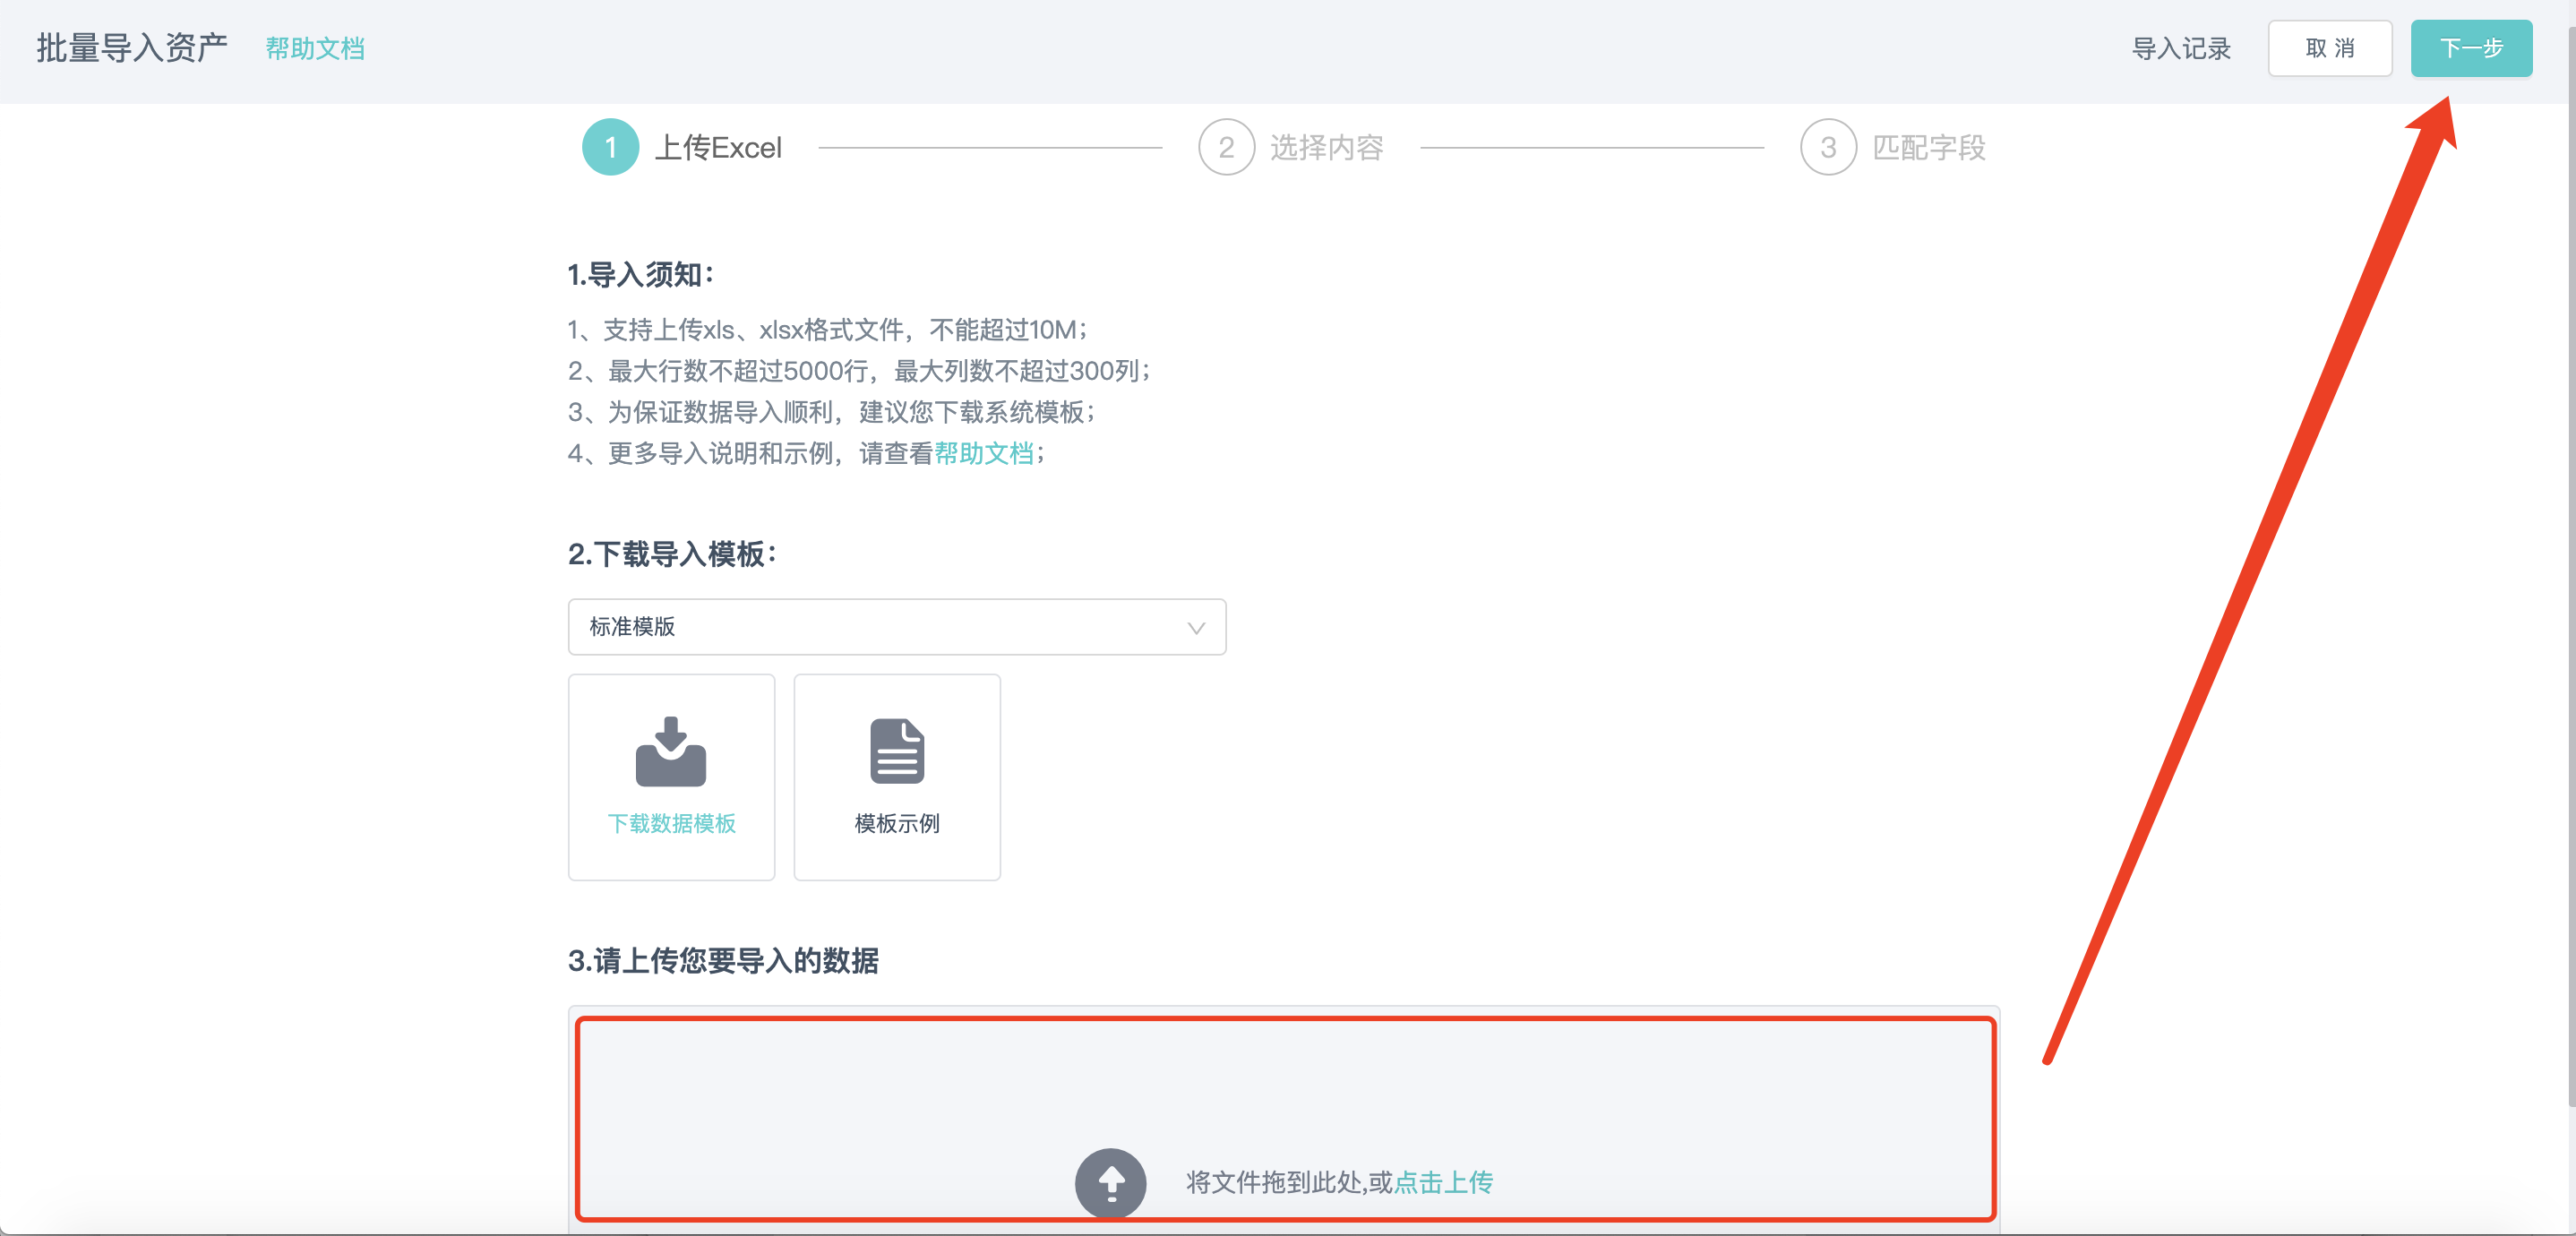Click step 3 circle for 匹配字段
This screenshot has width=2576, height=1236.
tap(1828, 148)
